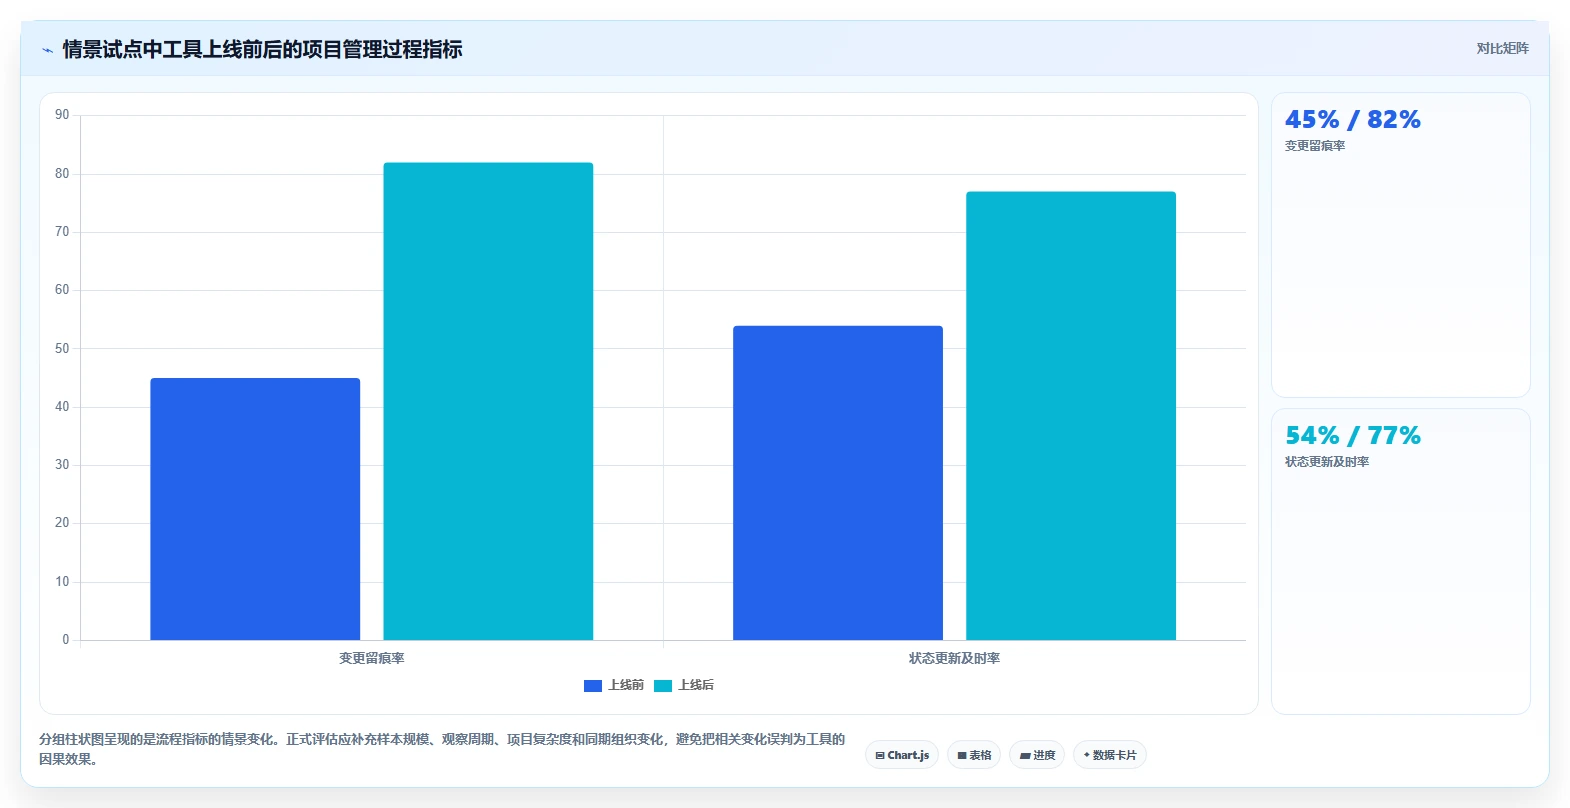Click the 进度 chip
The height and width of the screenshot is (808, 1570).
1037,755
